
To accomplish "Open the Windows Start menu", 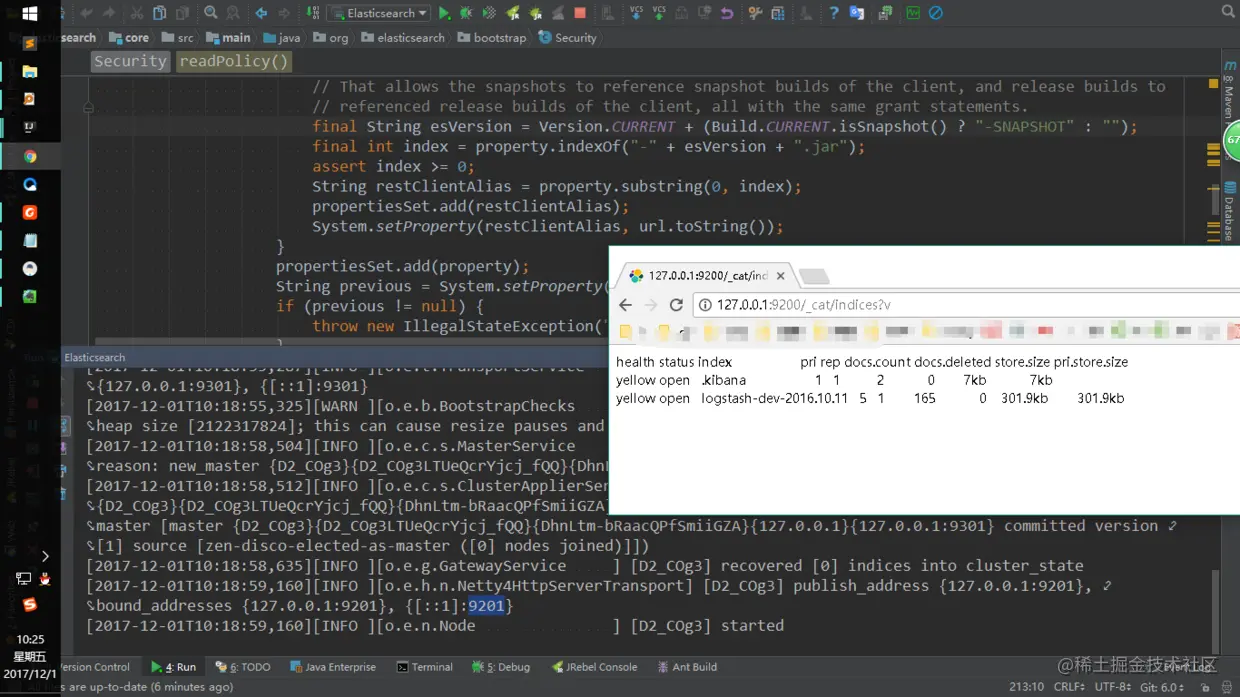I will pos(30,14).
